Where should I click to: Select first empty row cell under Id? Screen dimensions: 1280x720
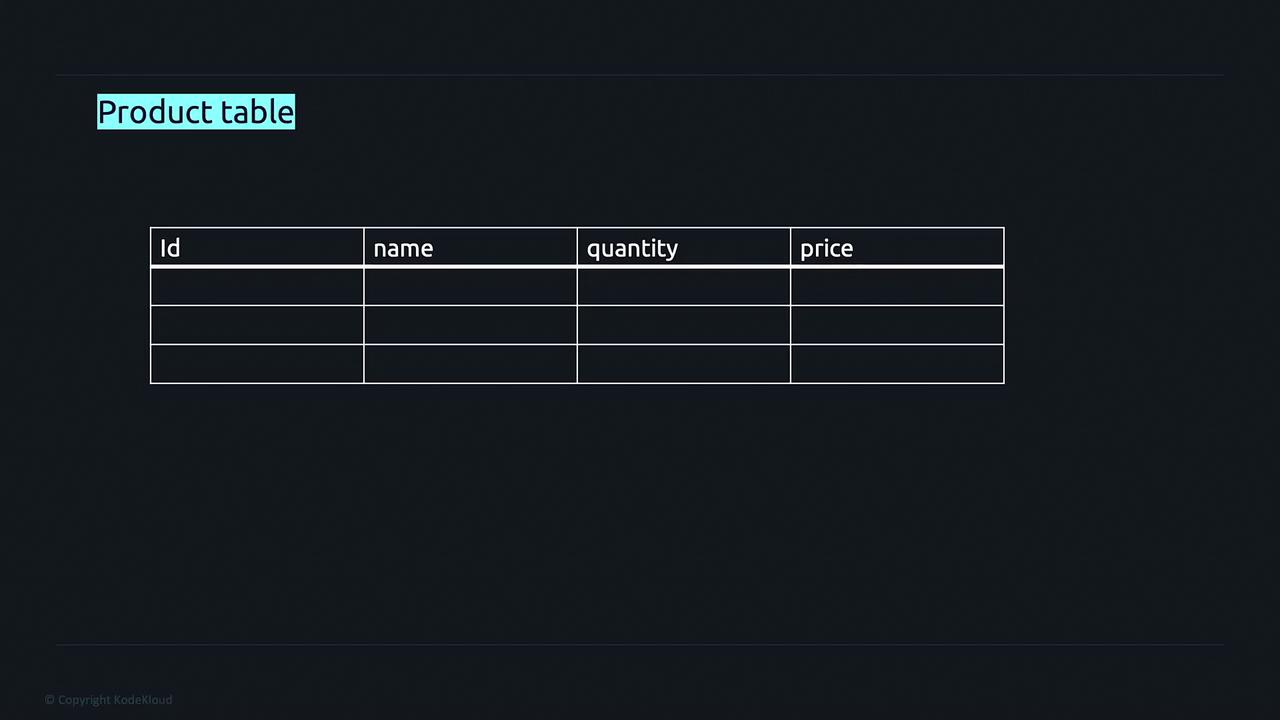click(x=257, y=287)
